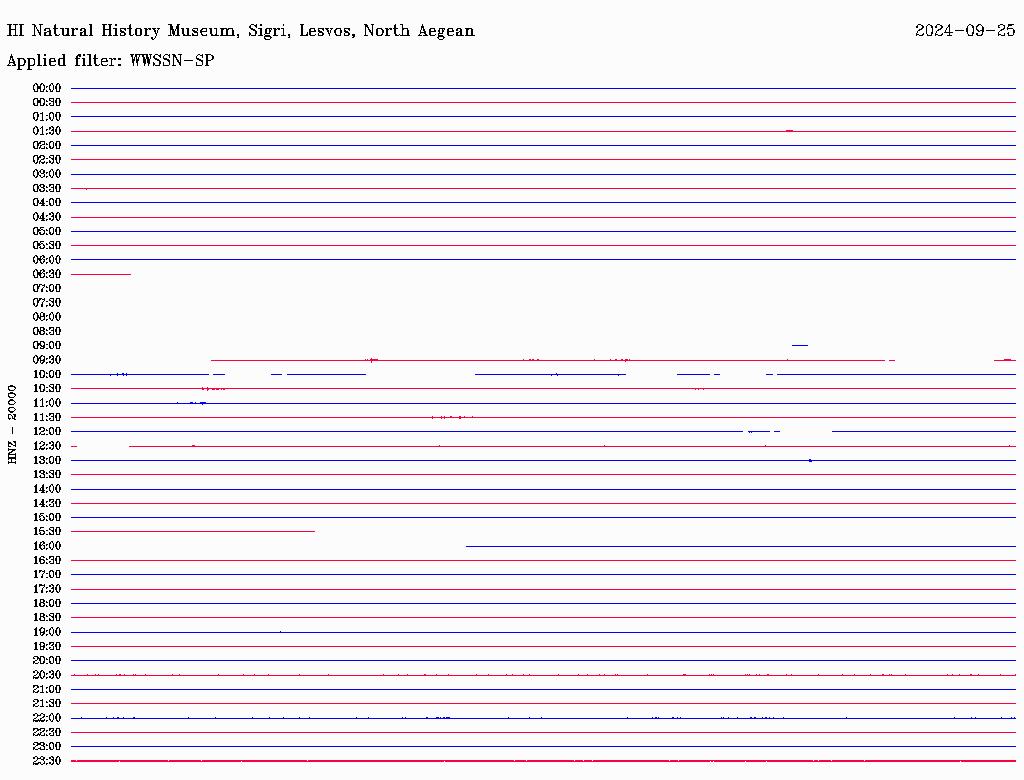Select the 22:30 time label
The image size is (1024, 780).
(x=47, y=732)
